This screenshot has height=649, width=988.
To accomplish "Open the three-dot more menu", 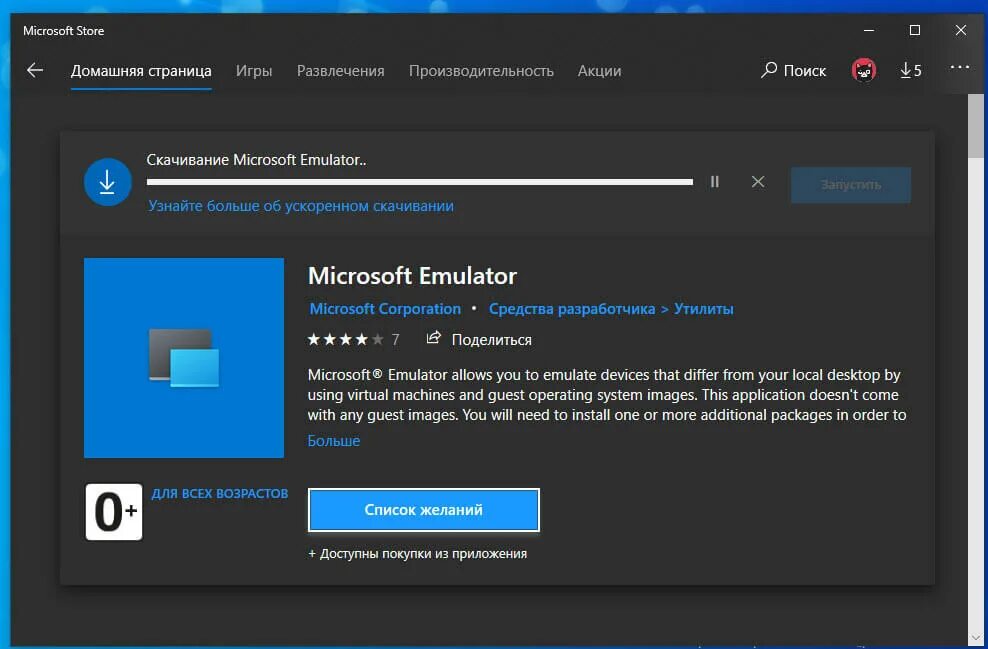I will click(x=959, y=67).
